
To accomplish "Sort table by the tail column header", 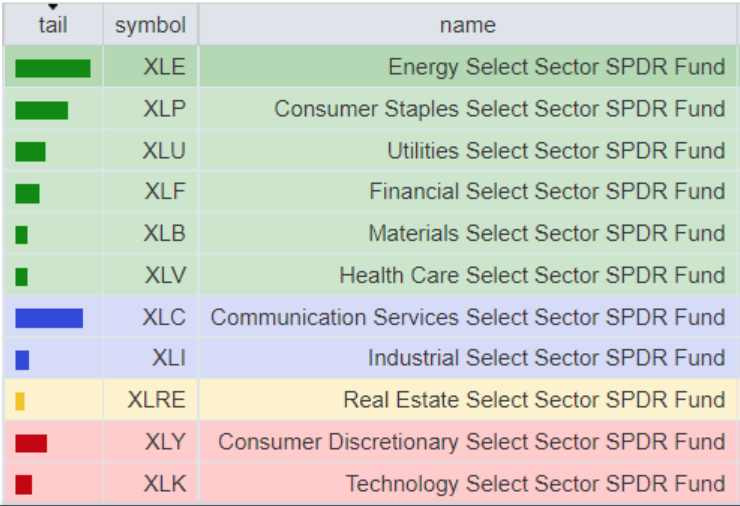I will pyautogui.click(x=52, y=25).
